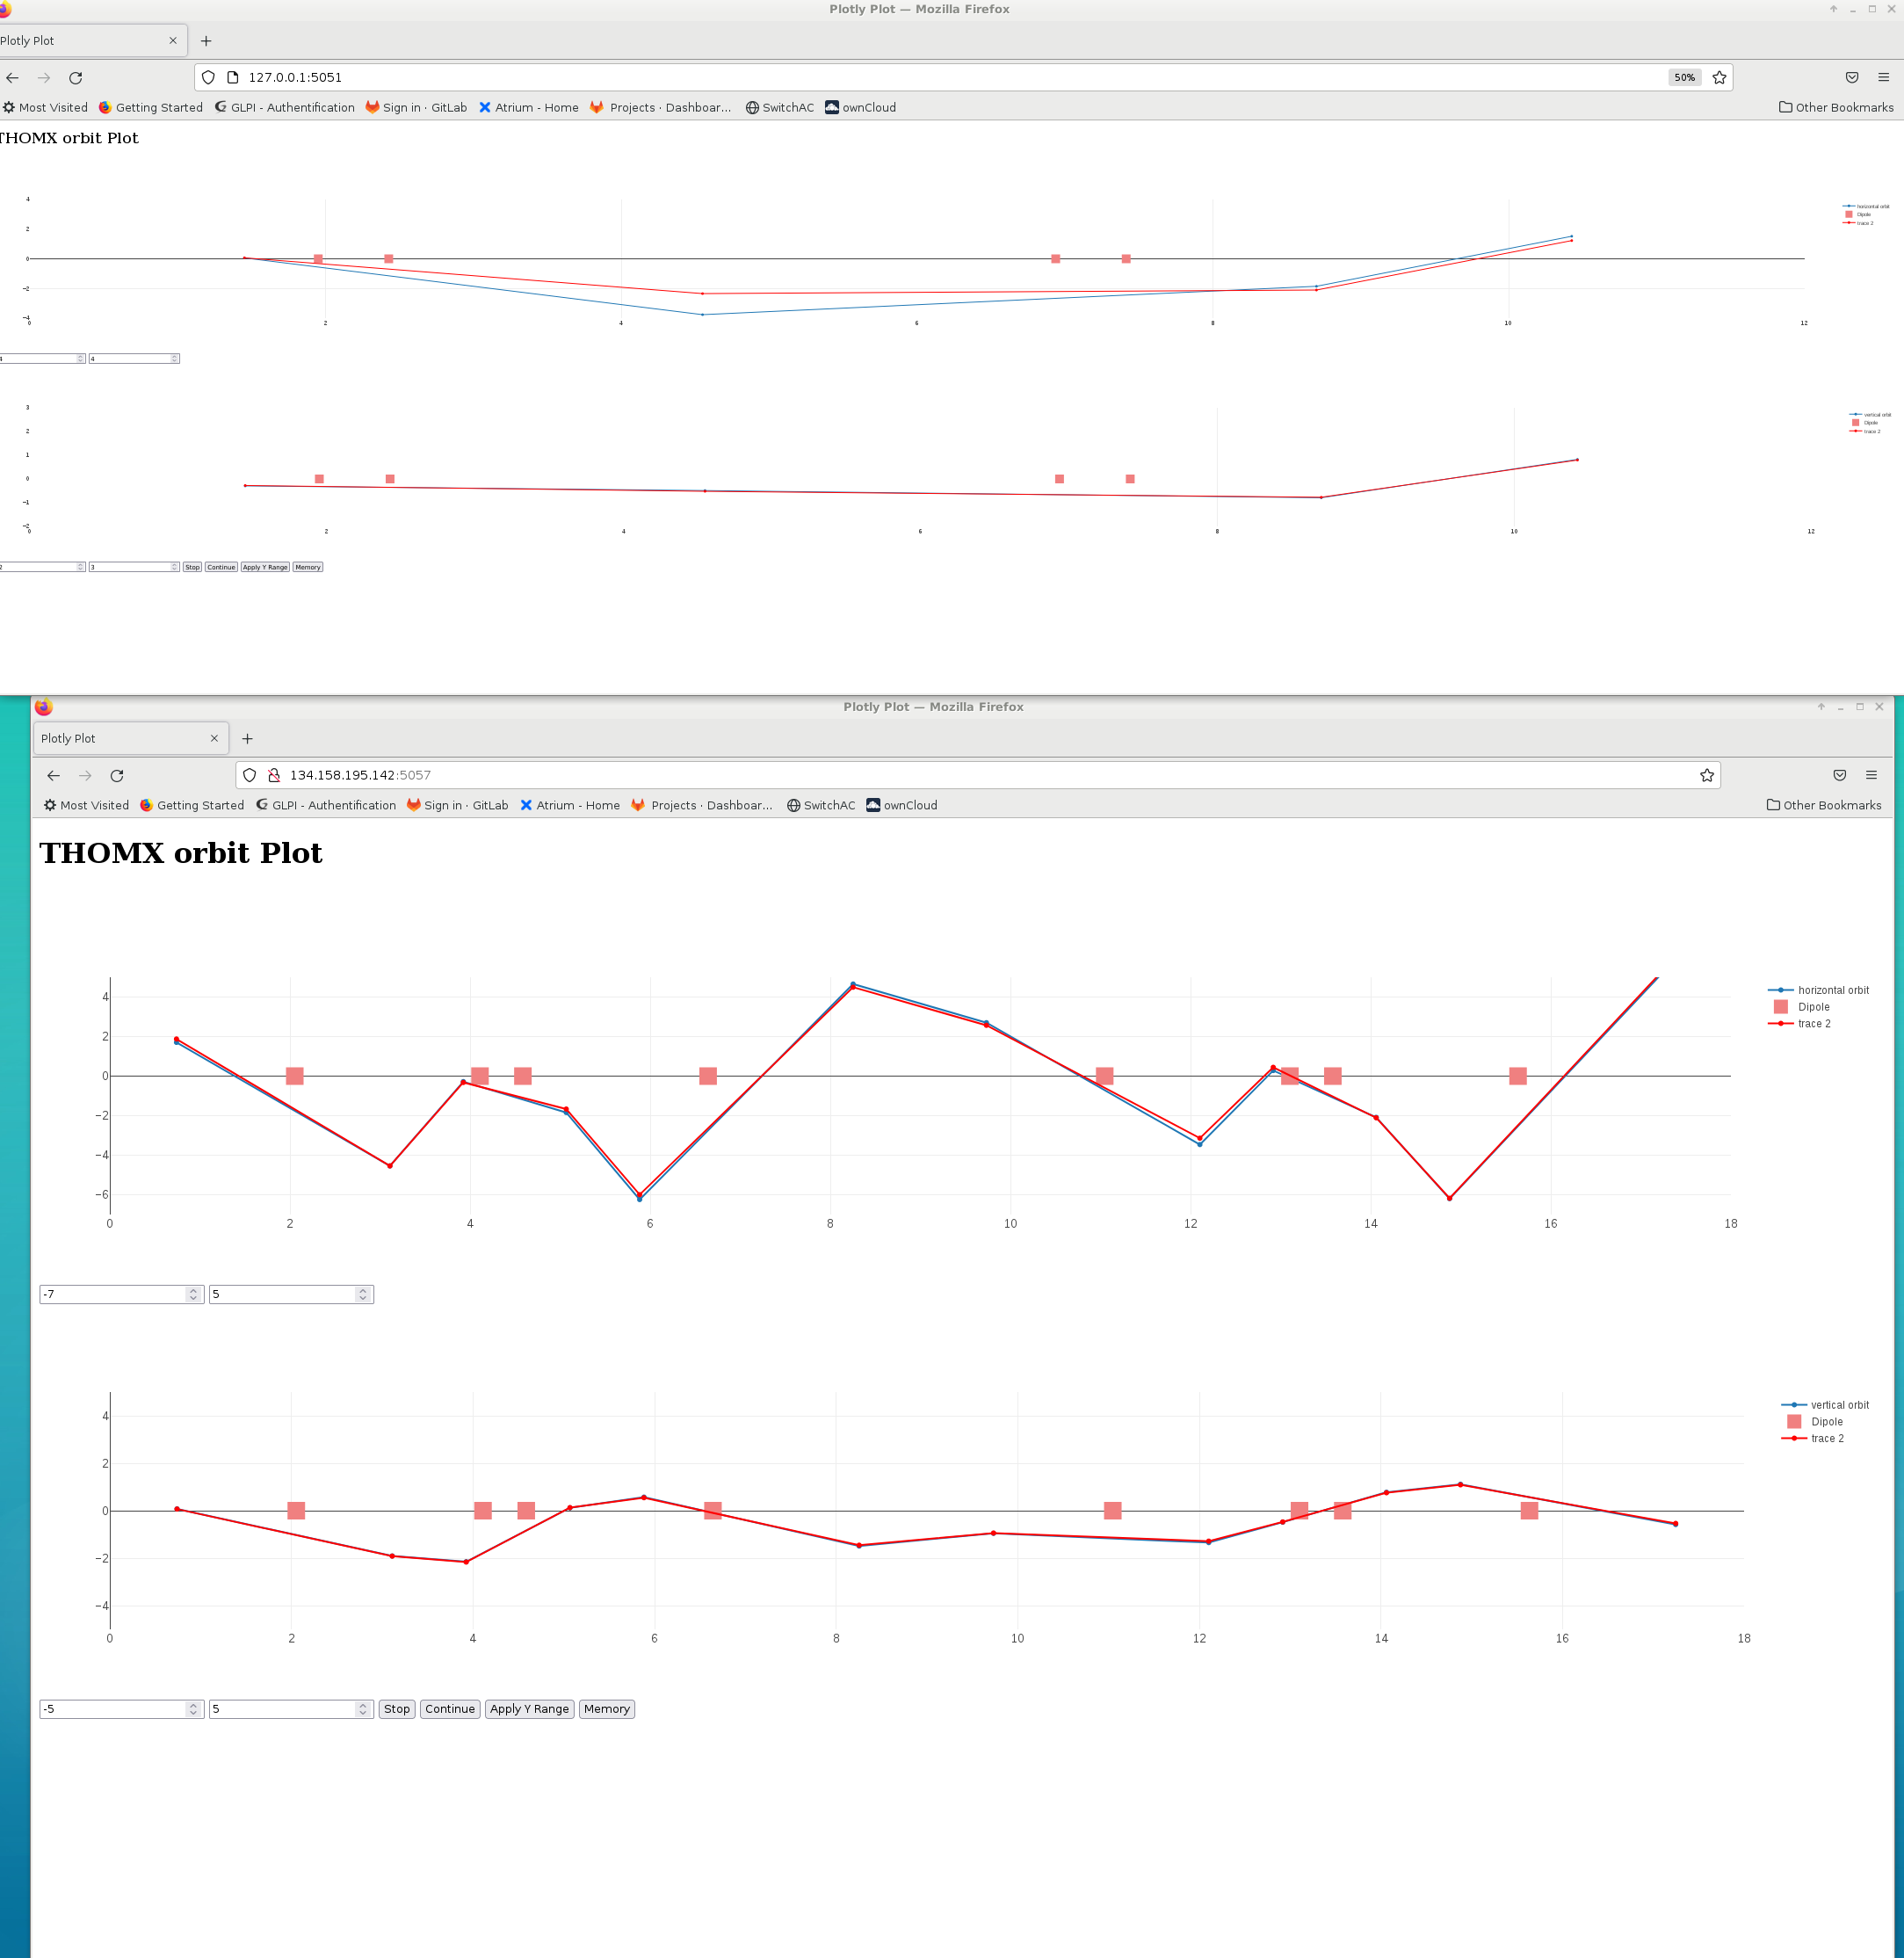Click spinner arrows on -5 field
The width and height of the screenshot is (1904, 1958).
pyautogui.click(x=193, y=1709)
